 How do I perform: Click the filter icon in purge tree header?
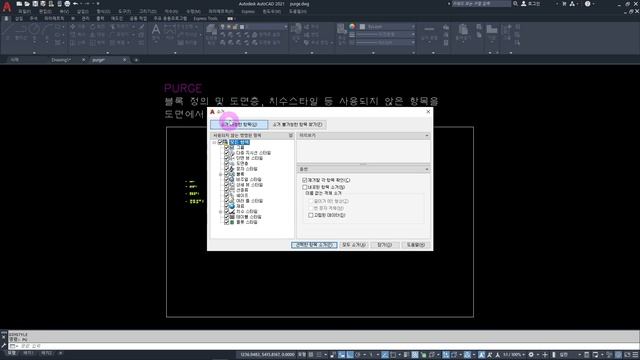[291, 135]
